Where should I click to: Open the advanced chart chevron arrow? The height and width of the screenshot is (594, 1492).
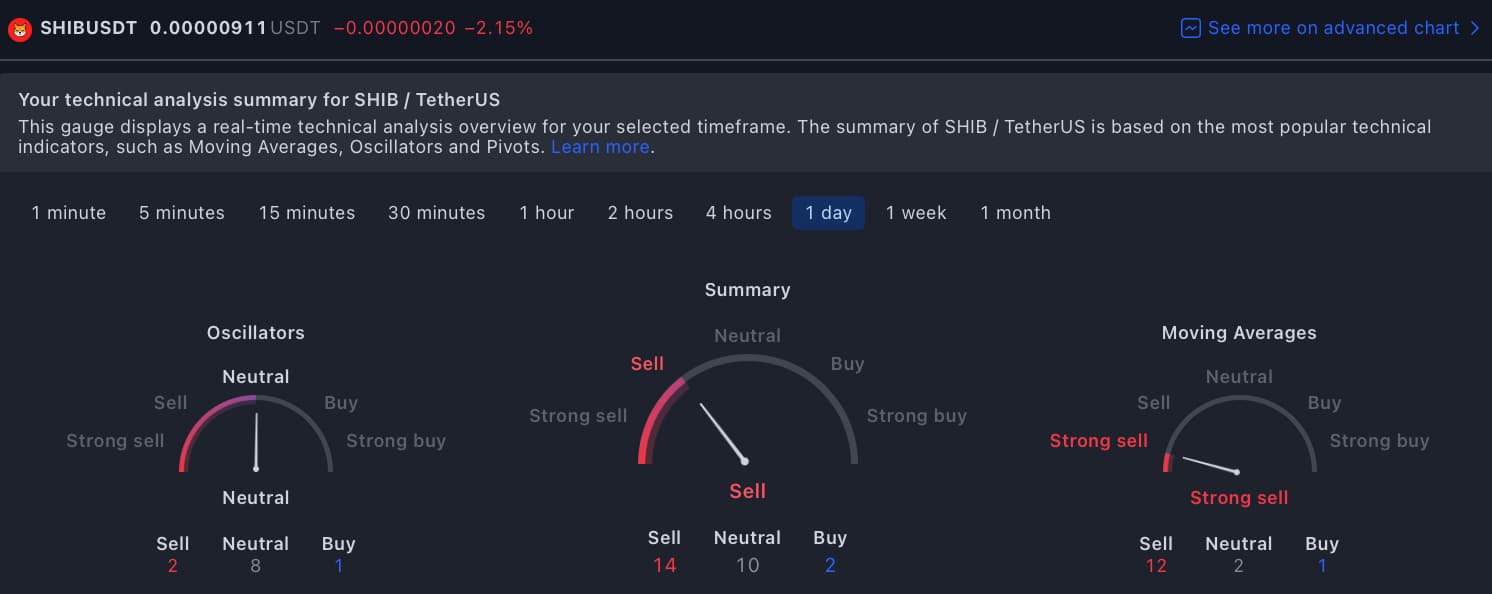click(1475, 28)
